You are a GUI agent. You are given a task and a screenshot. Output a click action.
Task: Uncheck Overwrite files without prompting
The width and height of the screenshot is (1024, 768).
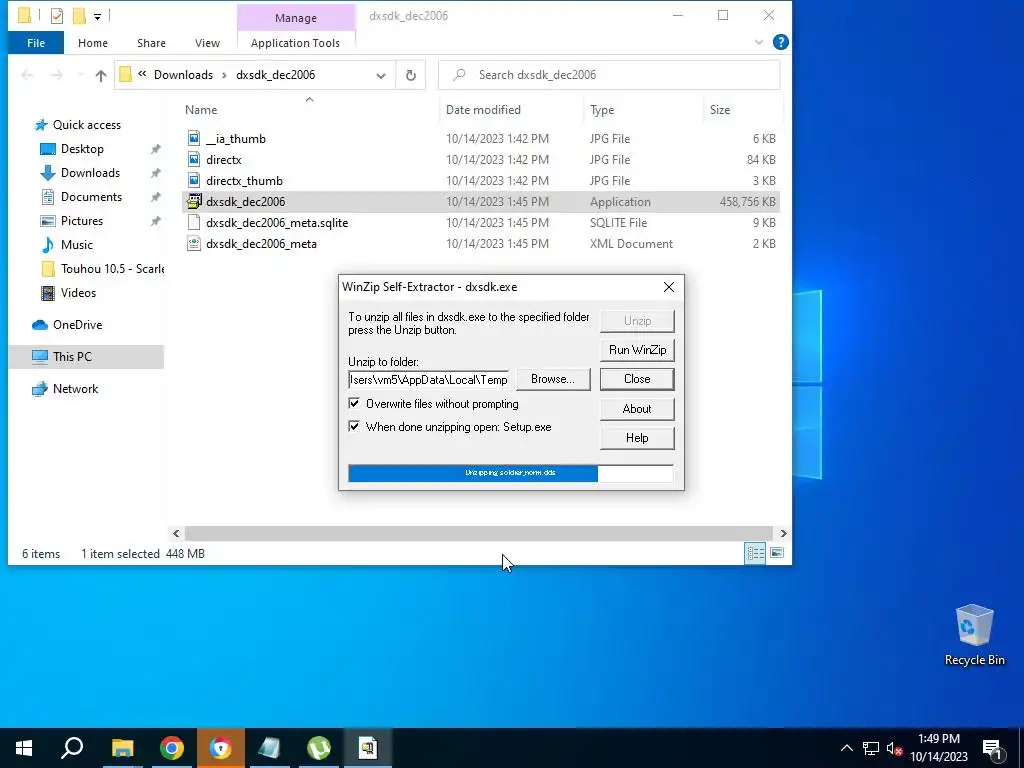pyautogui.click(x=354, y=404)
